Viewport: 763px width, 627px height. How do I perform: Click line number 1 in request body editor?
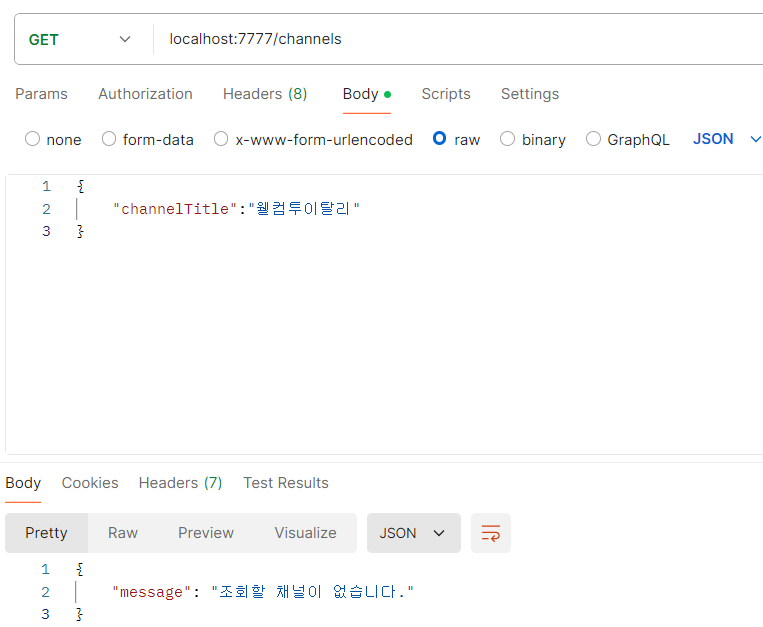tap(46, 186)
